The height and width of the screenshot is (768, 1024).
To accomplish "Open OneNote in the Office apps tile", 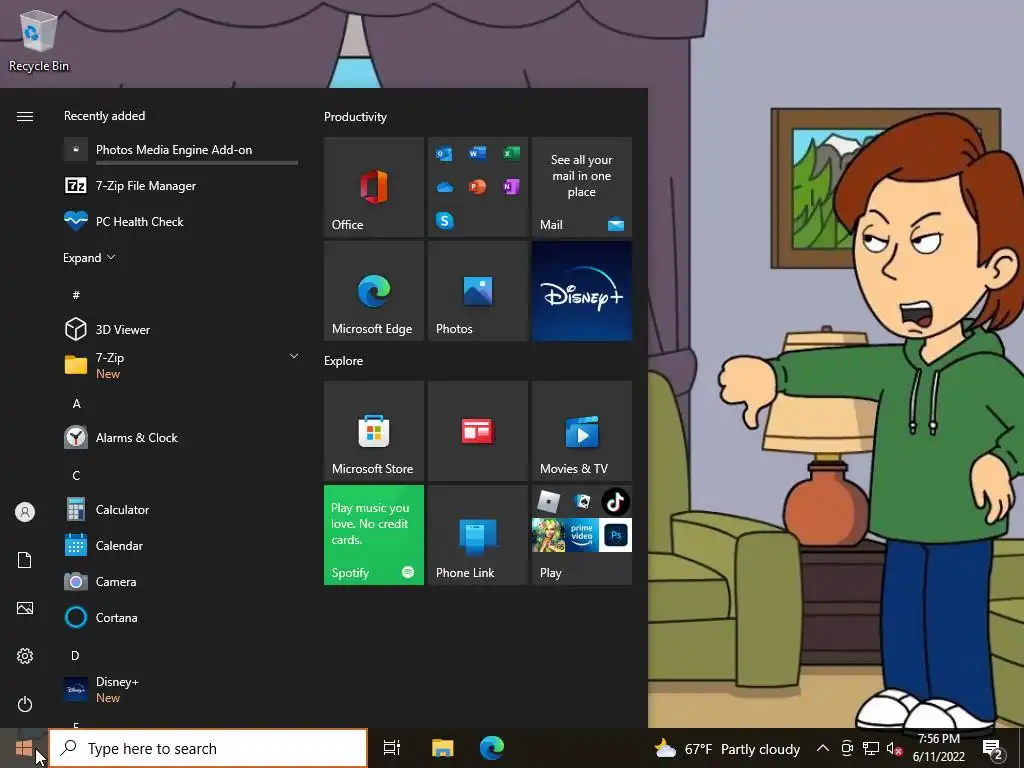I will (511, 187).
